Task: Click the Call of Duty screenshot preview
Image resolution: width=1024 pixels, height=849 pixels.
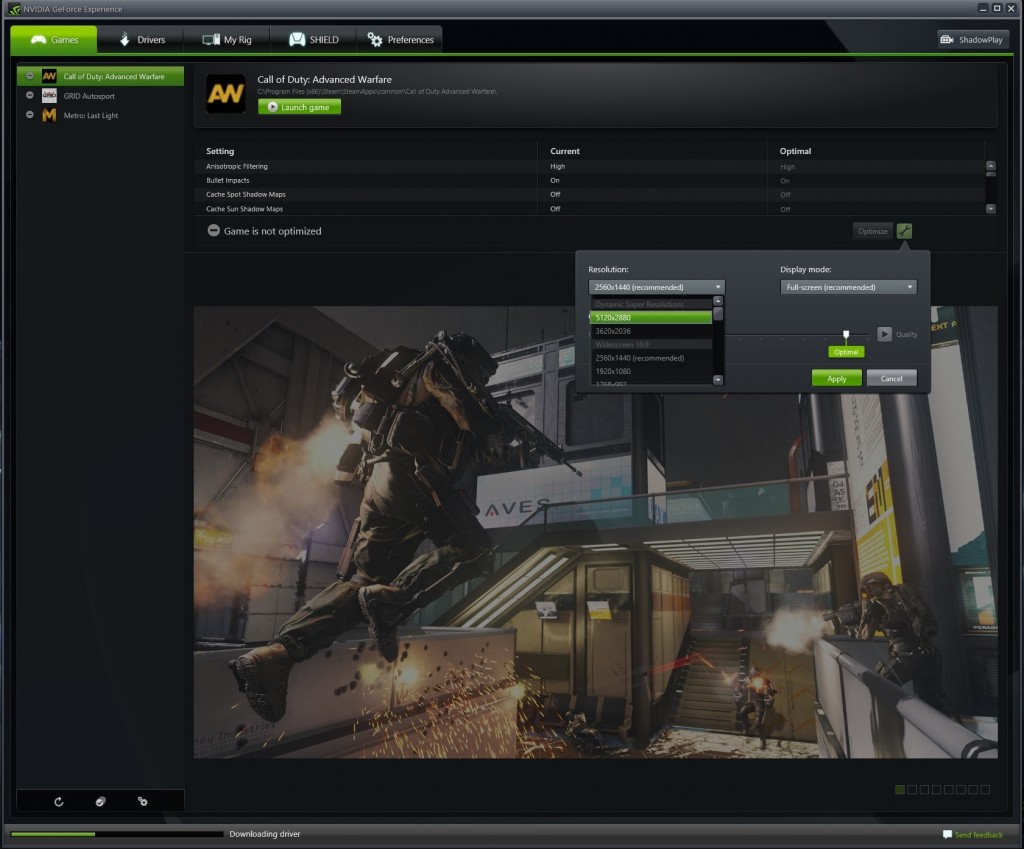Action: 596,532
